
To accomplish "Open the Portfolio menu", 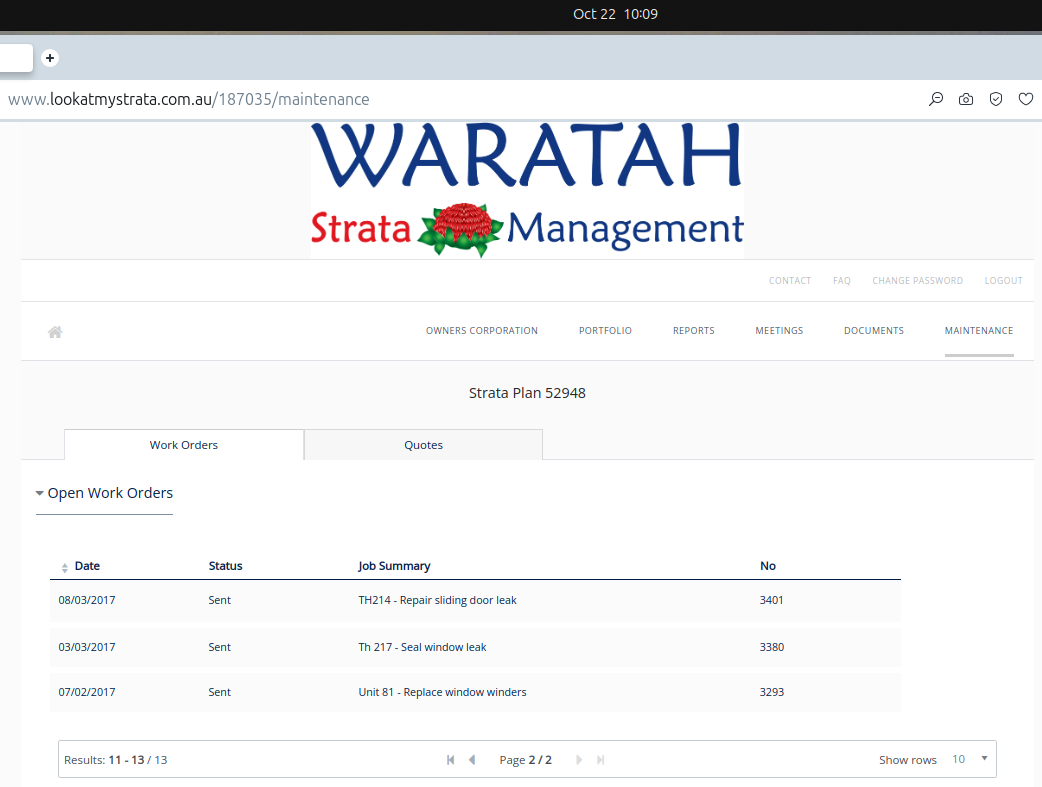I will point(605,330).
